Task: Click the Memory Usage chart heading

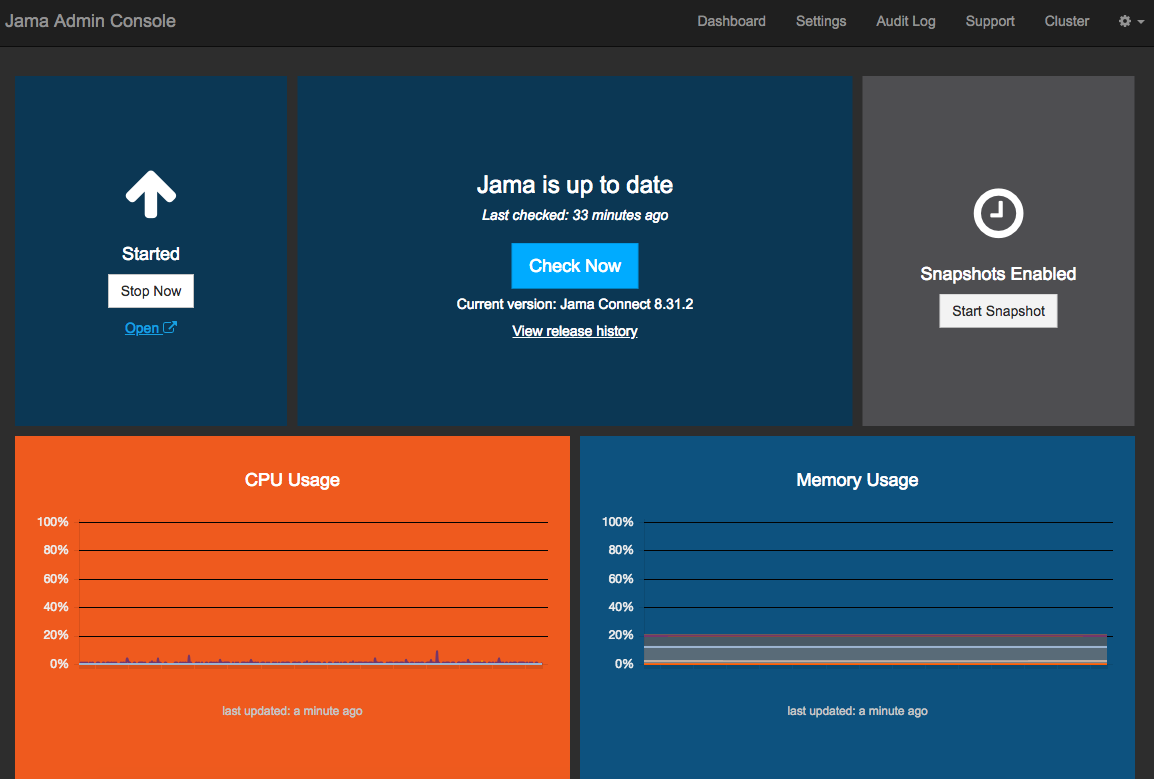Action: click(x=857, y=480)
